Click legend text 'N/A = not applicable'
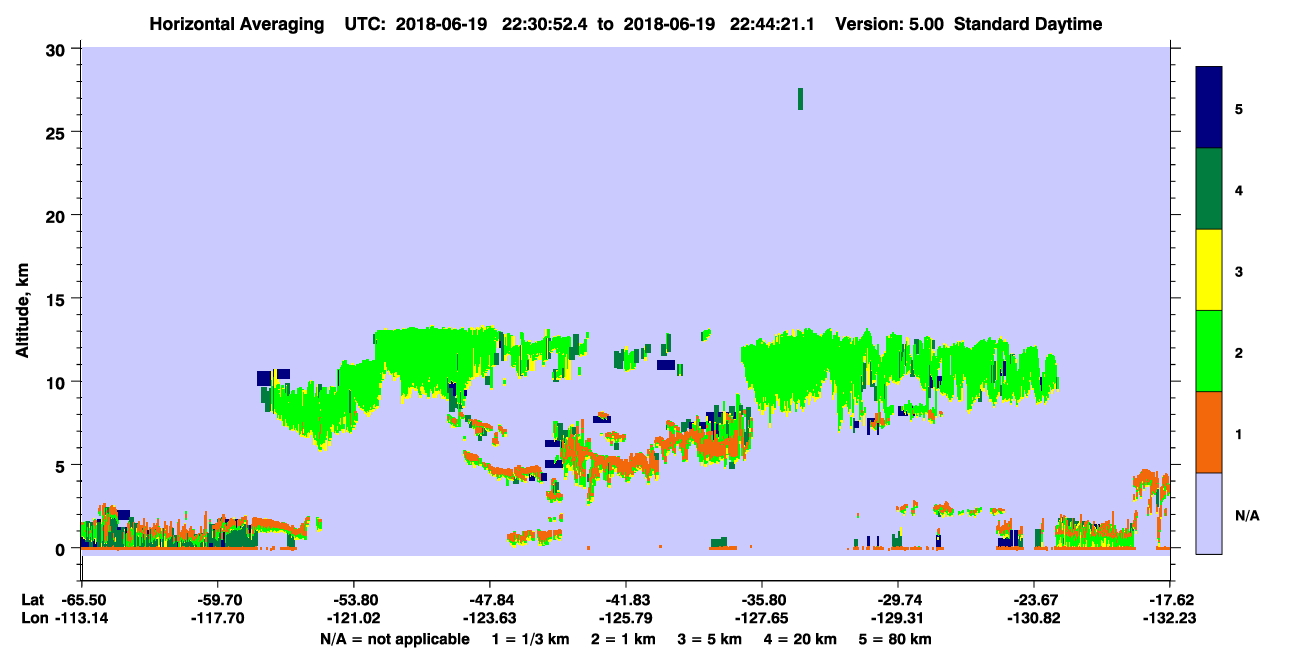This screenshot has width=1300, height=667. 395,639
